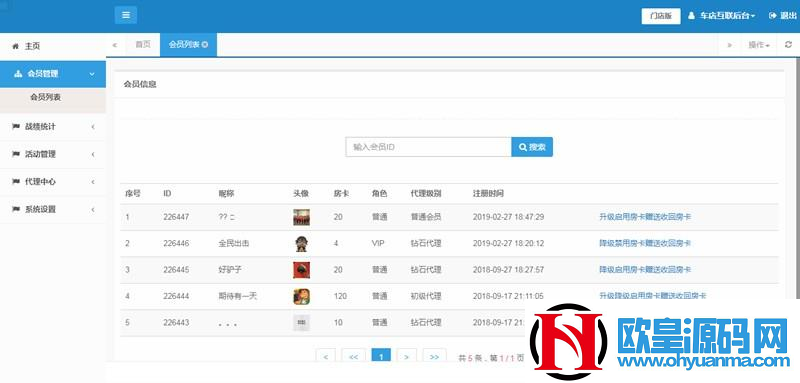Image resolution: width=800 pixels, height=383 pixels.
Task: Click the nickname 好驴子
Action: pyautogui.click(x=230, y=270)
